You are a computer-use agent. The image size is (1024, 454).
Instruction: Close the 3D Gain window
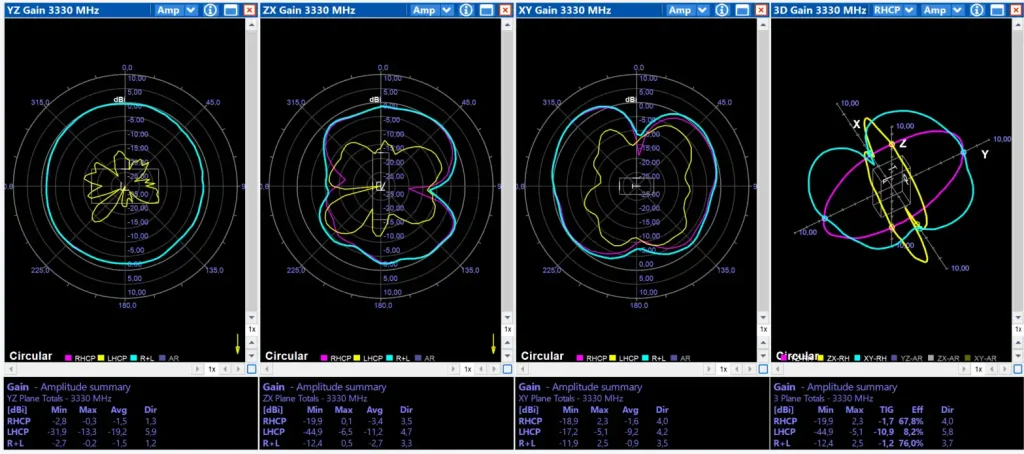click(x=1016, y=10)
